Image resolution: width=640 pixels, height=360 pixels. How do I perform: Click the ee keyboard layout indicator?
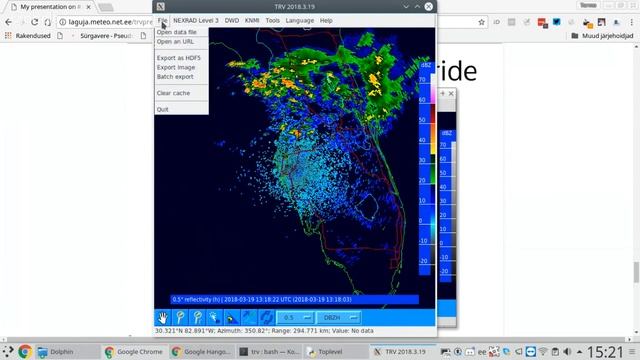tap(482, 352)
